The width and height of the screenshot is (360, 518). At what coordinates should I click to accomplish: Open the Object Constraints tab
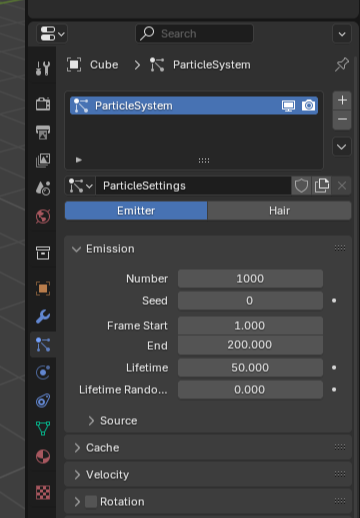click(x=43, y=400)
